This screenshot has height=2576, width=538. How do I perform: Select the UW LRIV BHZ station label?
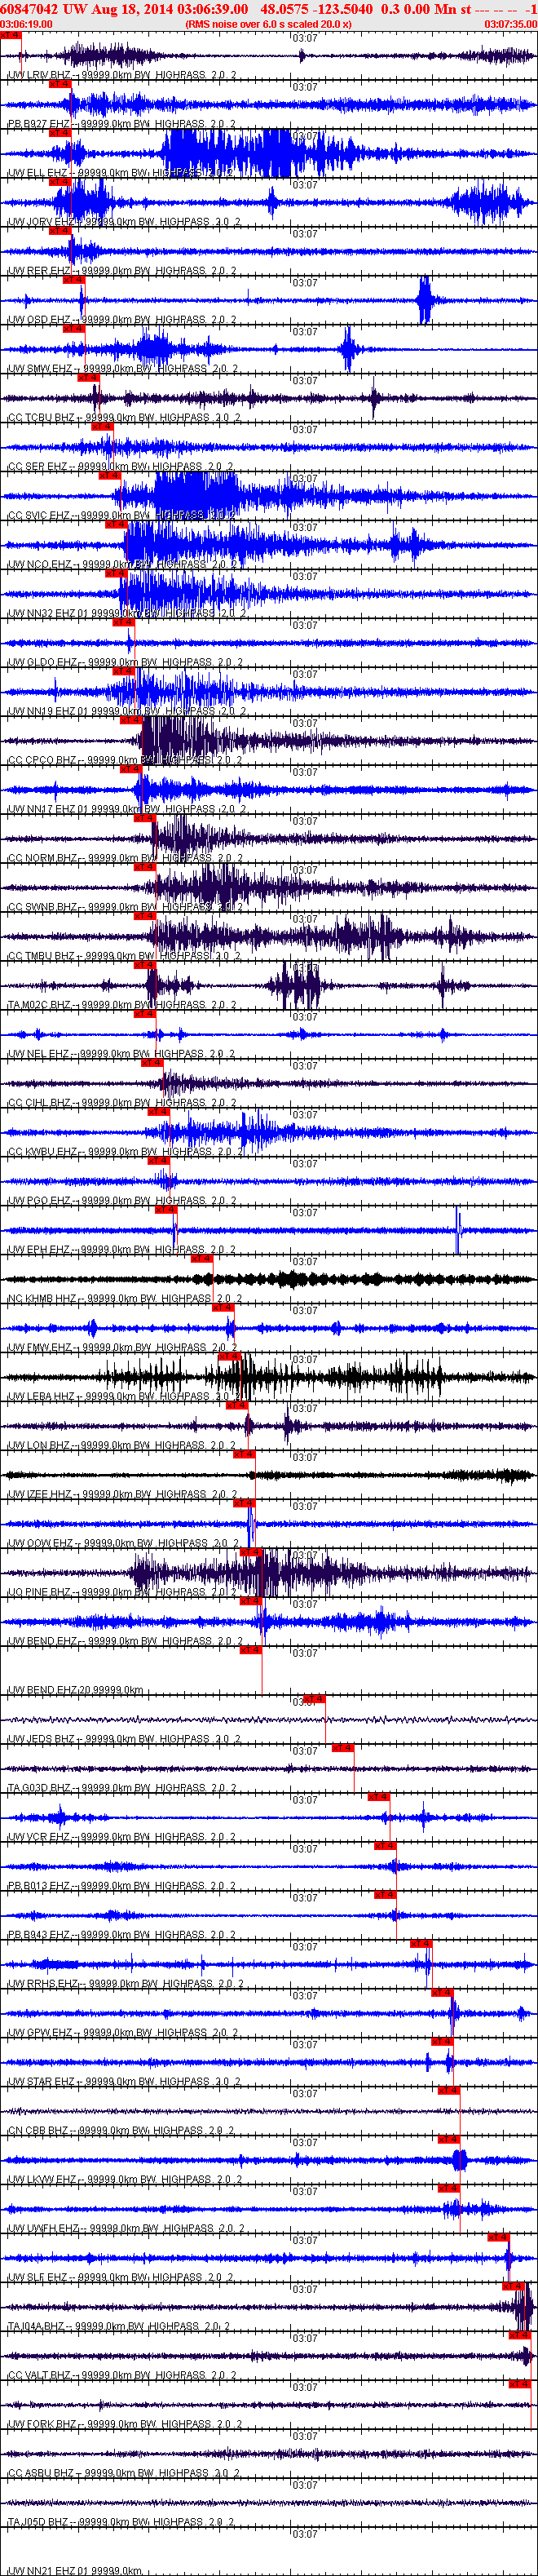point(122,75)
